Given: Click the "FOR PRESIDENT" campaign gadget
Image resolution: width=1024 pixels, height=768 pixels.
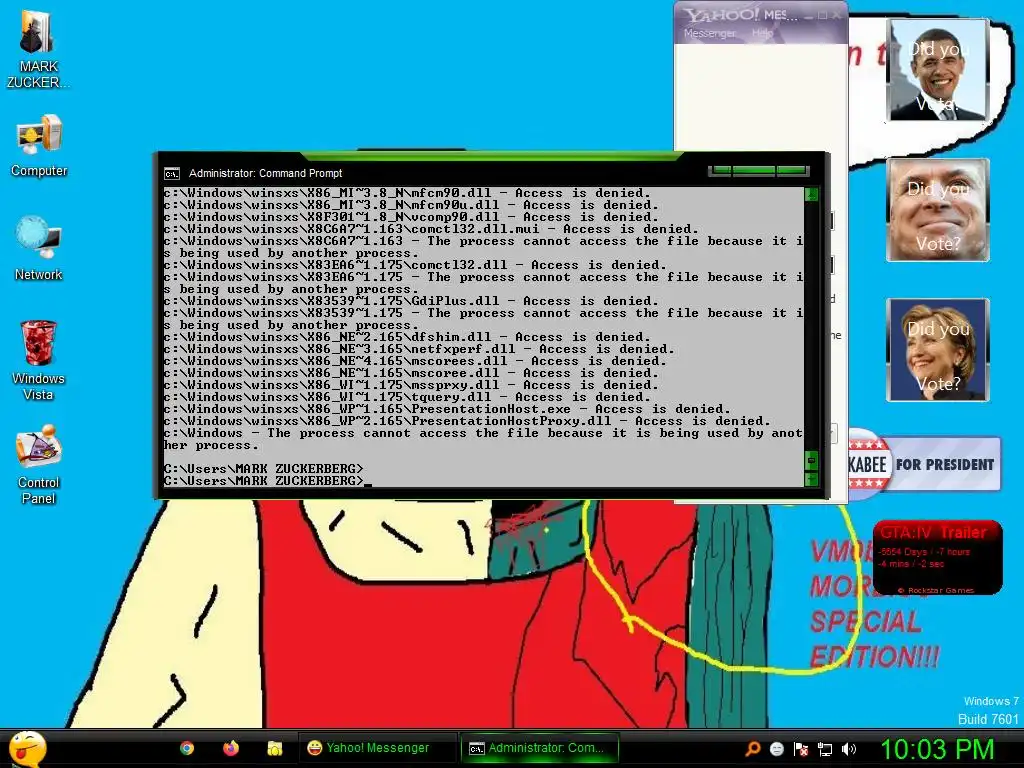Looking at the screenshot, I should 924,464.
